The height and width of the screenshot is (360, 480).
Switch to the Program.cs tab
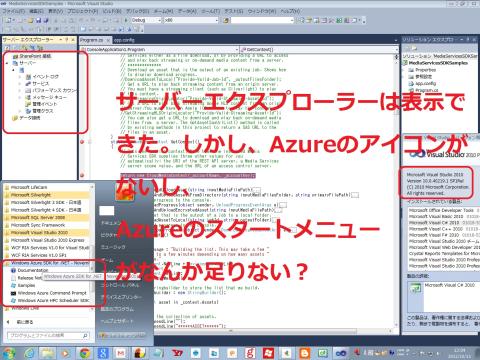[x=92, y=40]
